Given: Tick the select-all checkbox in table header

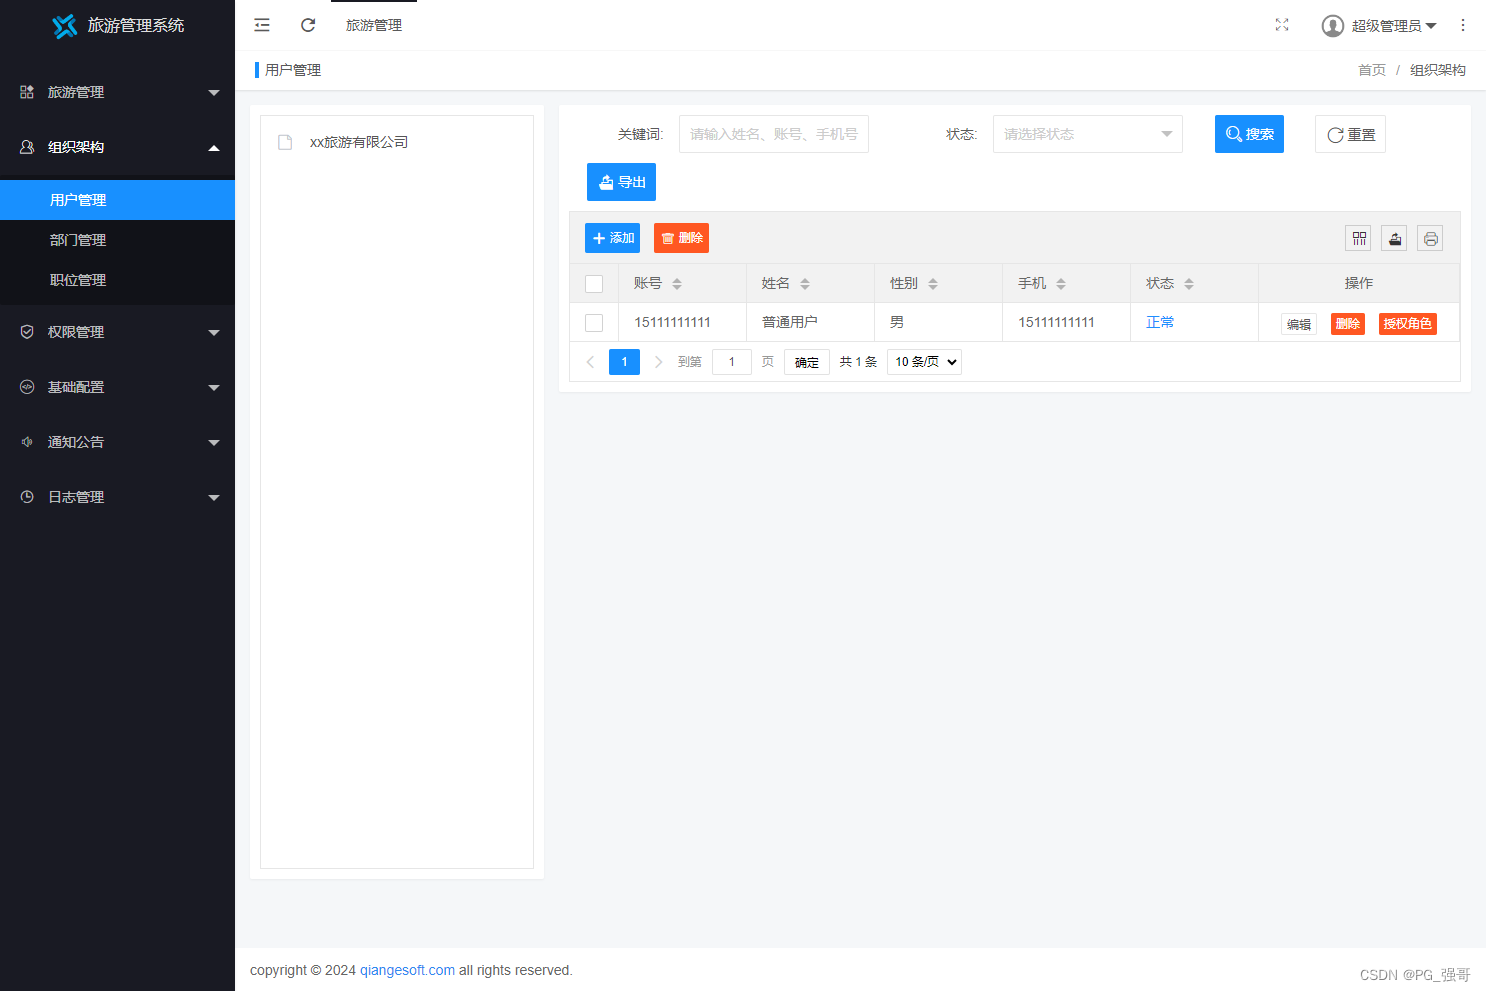Looking at the screenshot, I should click(x=594, y=284).
